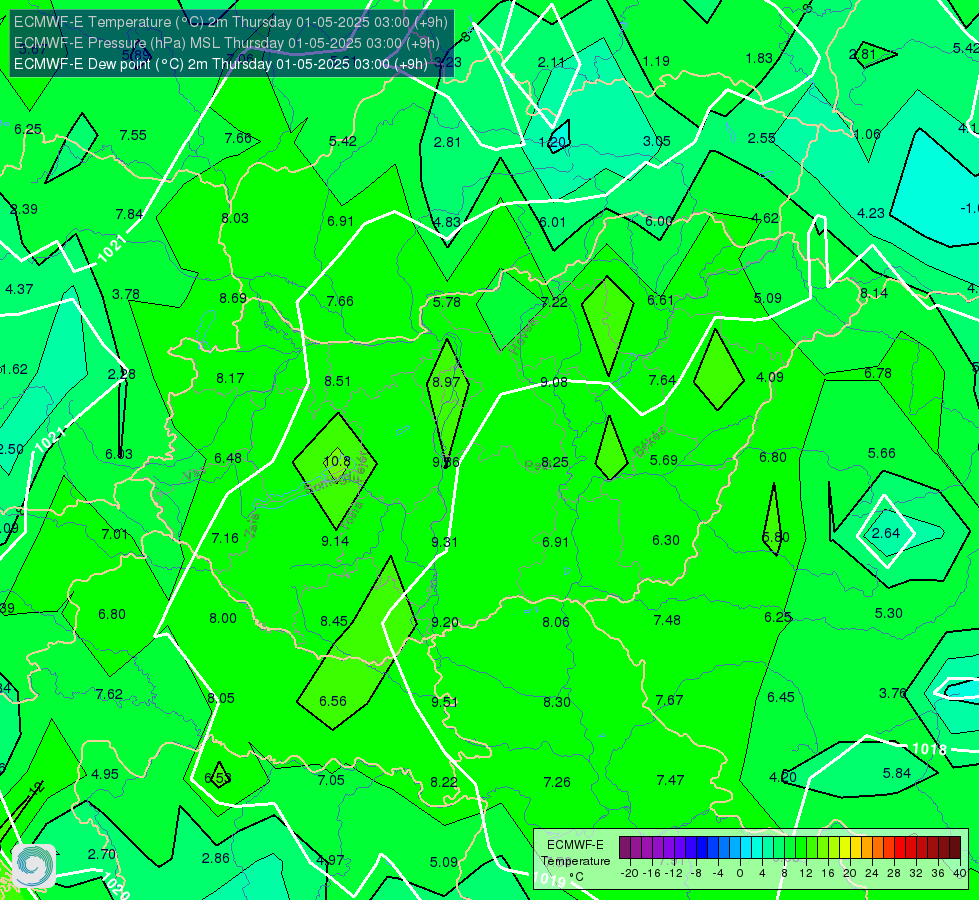Click the 8.25 map value
Image resolution: width=979 pixels, height=900 pixels.
[555, 462]
